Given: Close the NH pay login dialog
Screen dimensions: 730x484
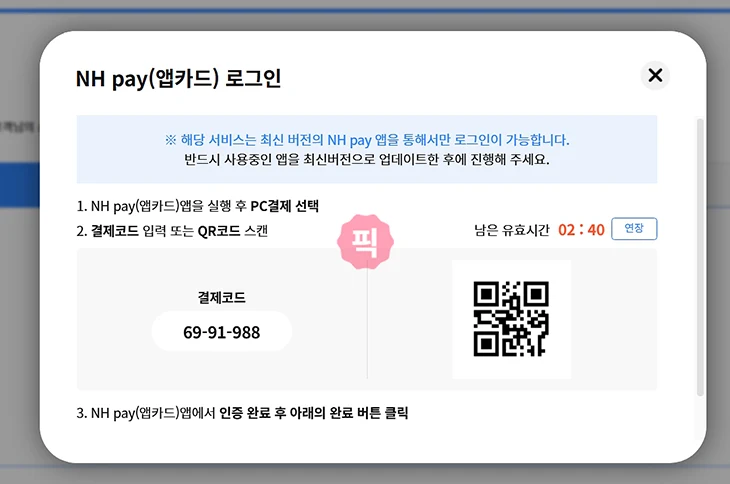Looking at the screenshot, I should tap(655, 75).
